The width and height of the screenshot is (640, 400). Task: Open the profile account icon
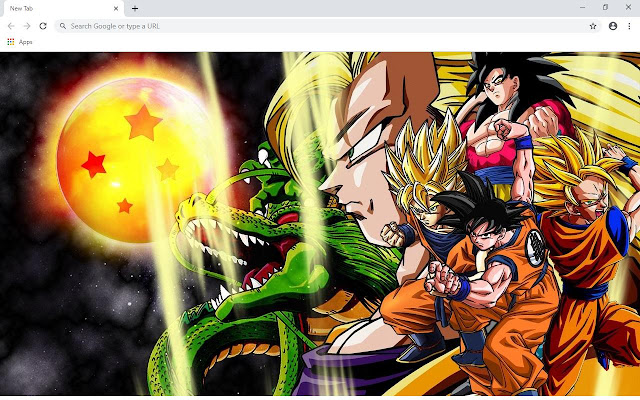coord(613,26)
